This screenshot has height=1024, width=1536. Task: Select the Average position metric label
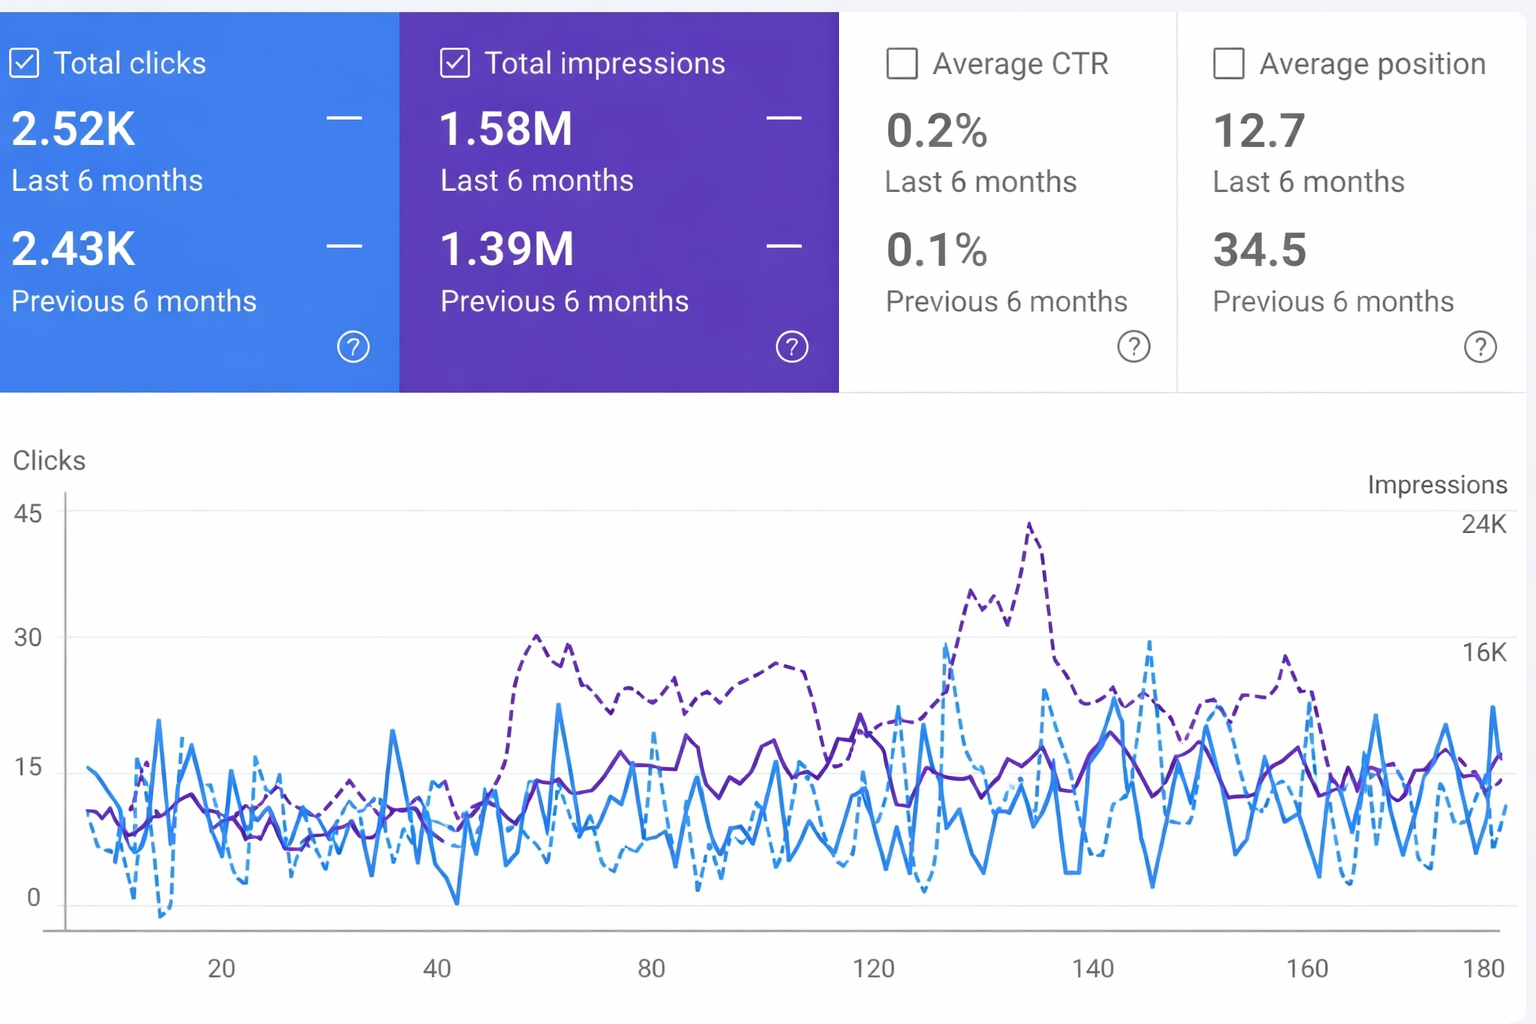pos(1372,64)
